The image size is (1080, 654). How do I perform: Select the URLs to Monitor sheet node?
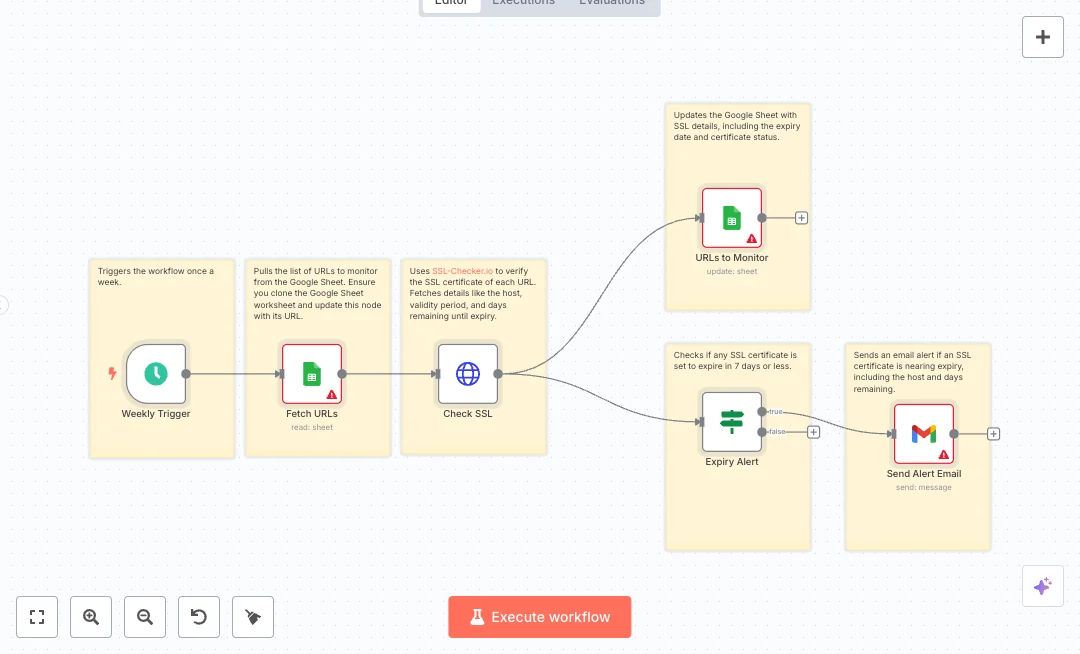732,217
